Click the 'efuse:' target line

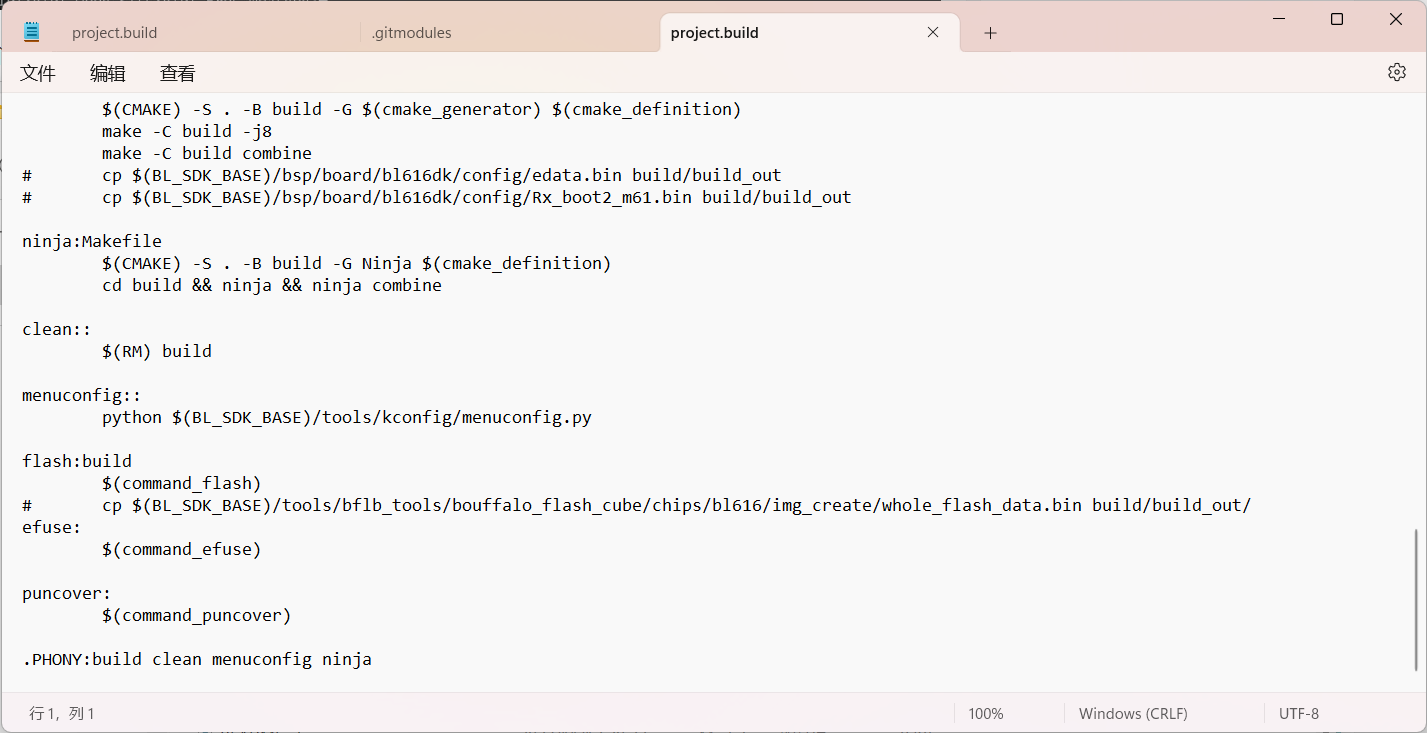pos(52,527)
